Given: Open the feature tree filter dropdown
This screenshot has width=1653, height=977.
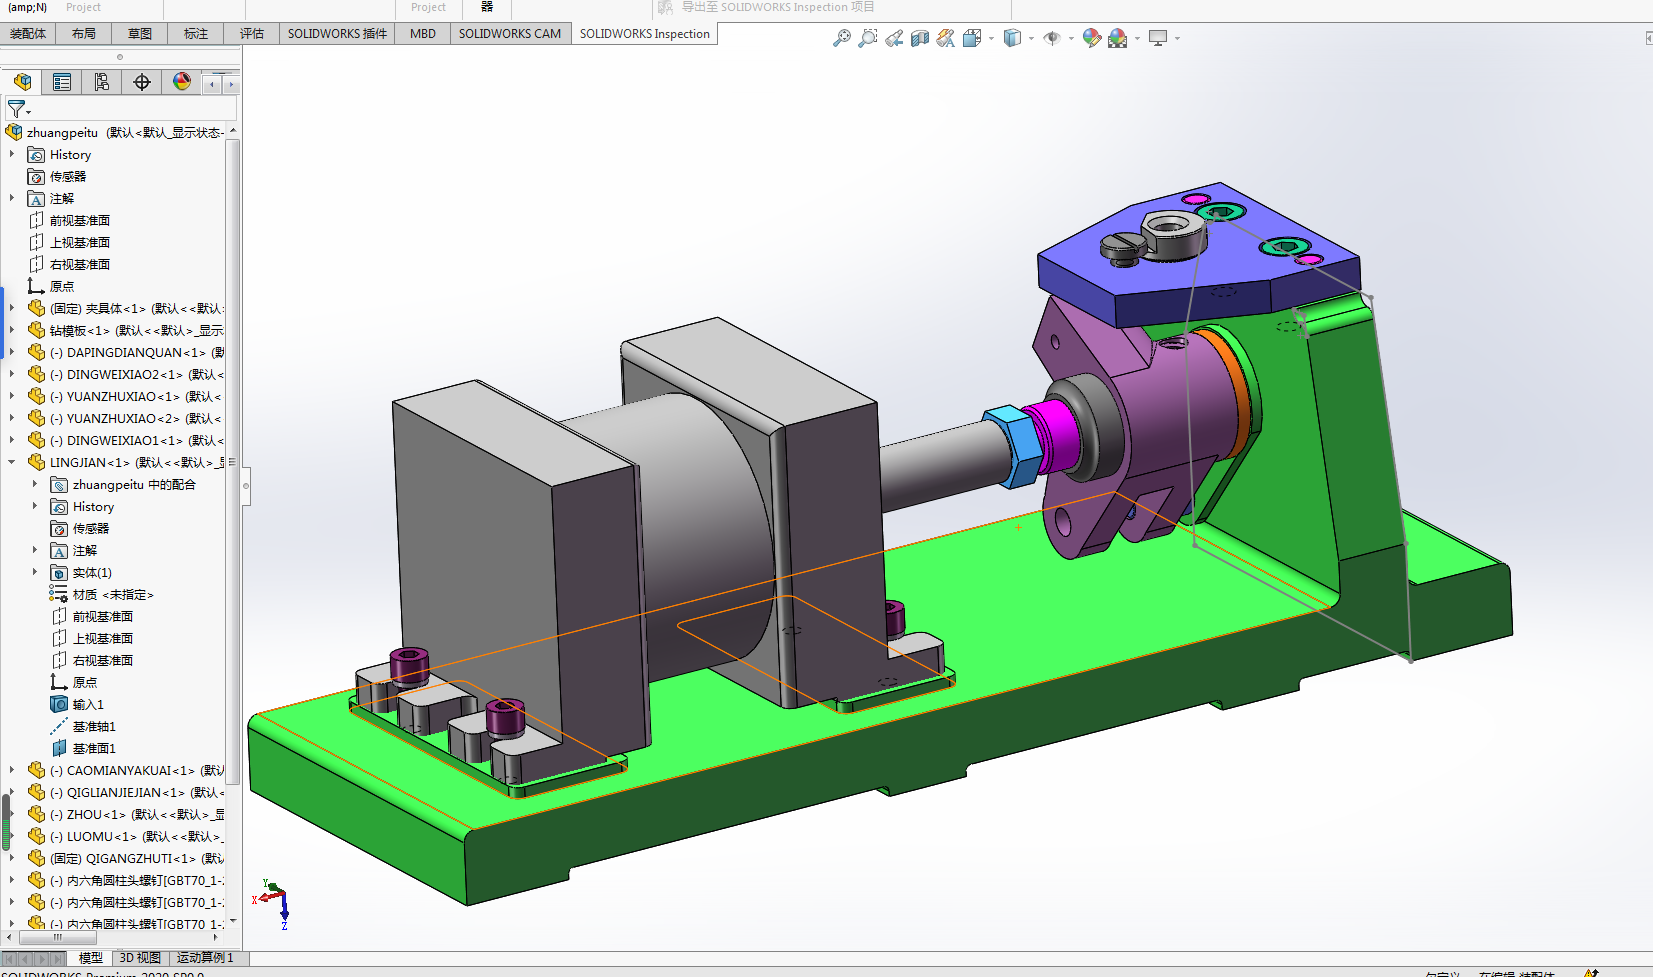Looking at the screenshot, I should [x=19, y=109].
